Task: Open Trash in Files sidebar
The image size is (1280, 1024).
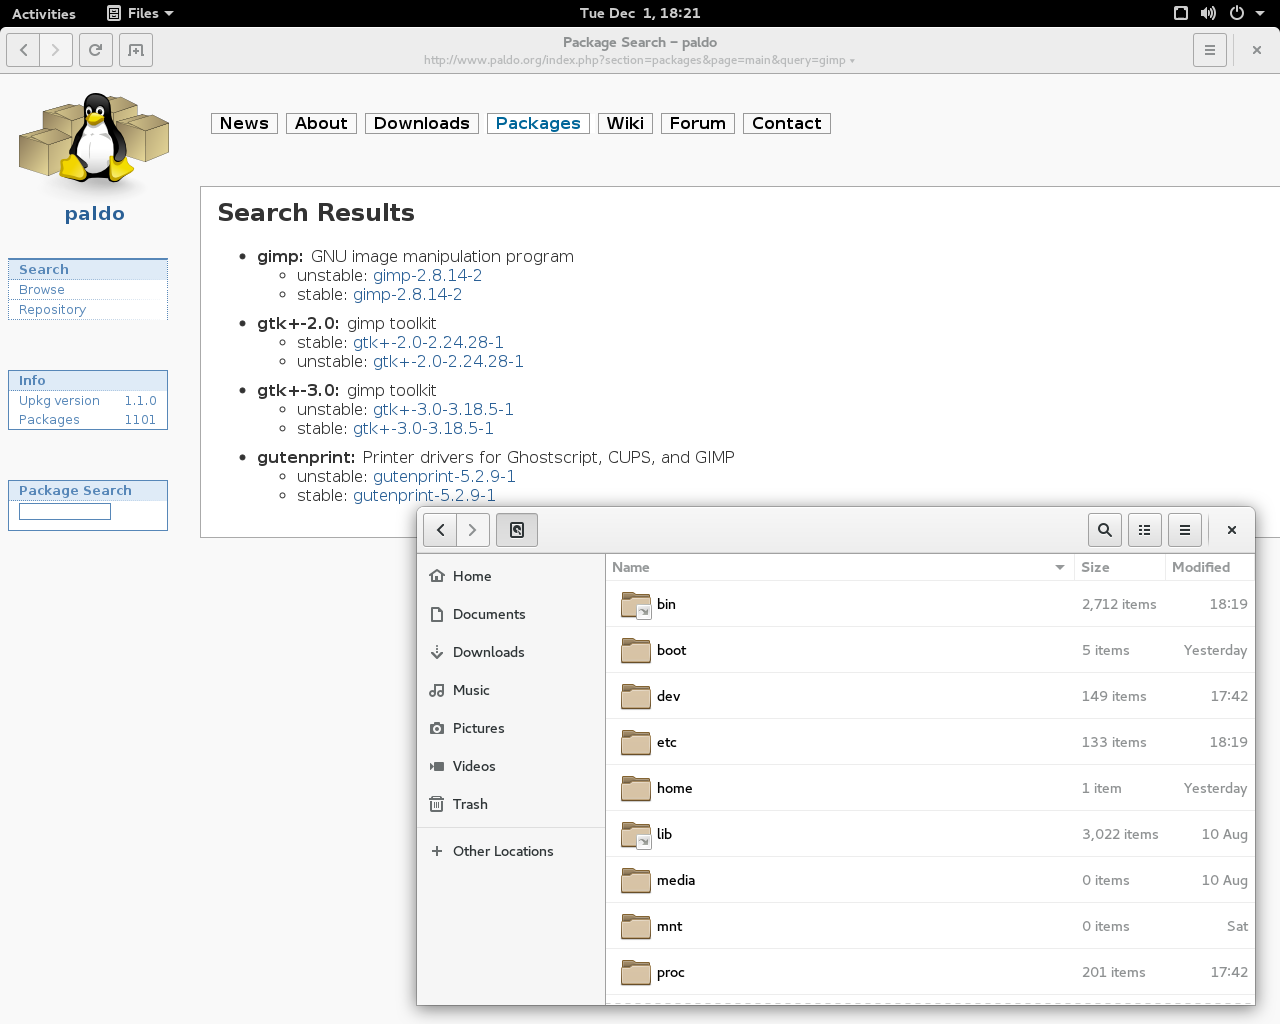Action: pyautogui.click(x=511, y=804)
